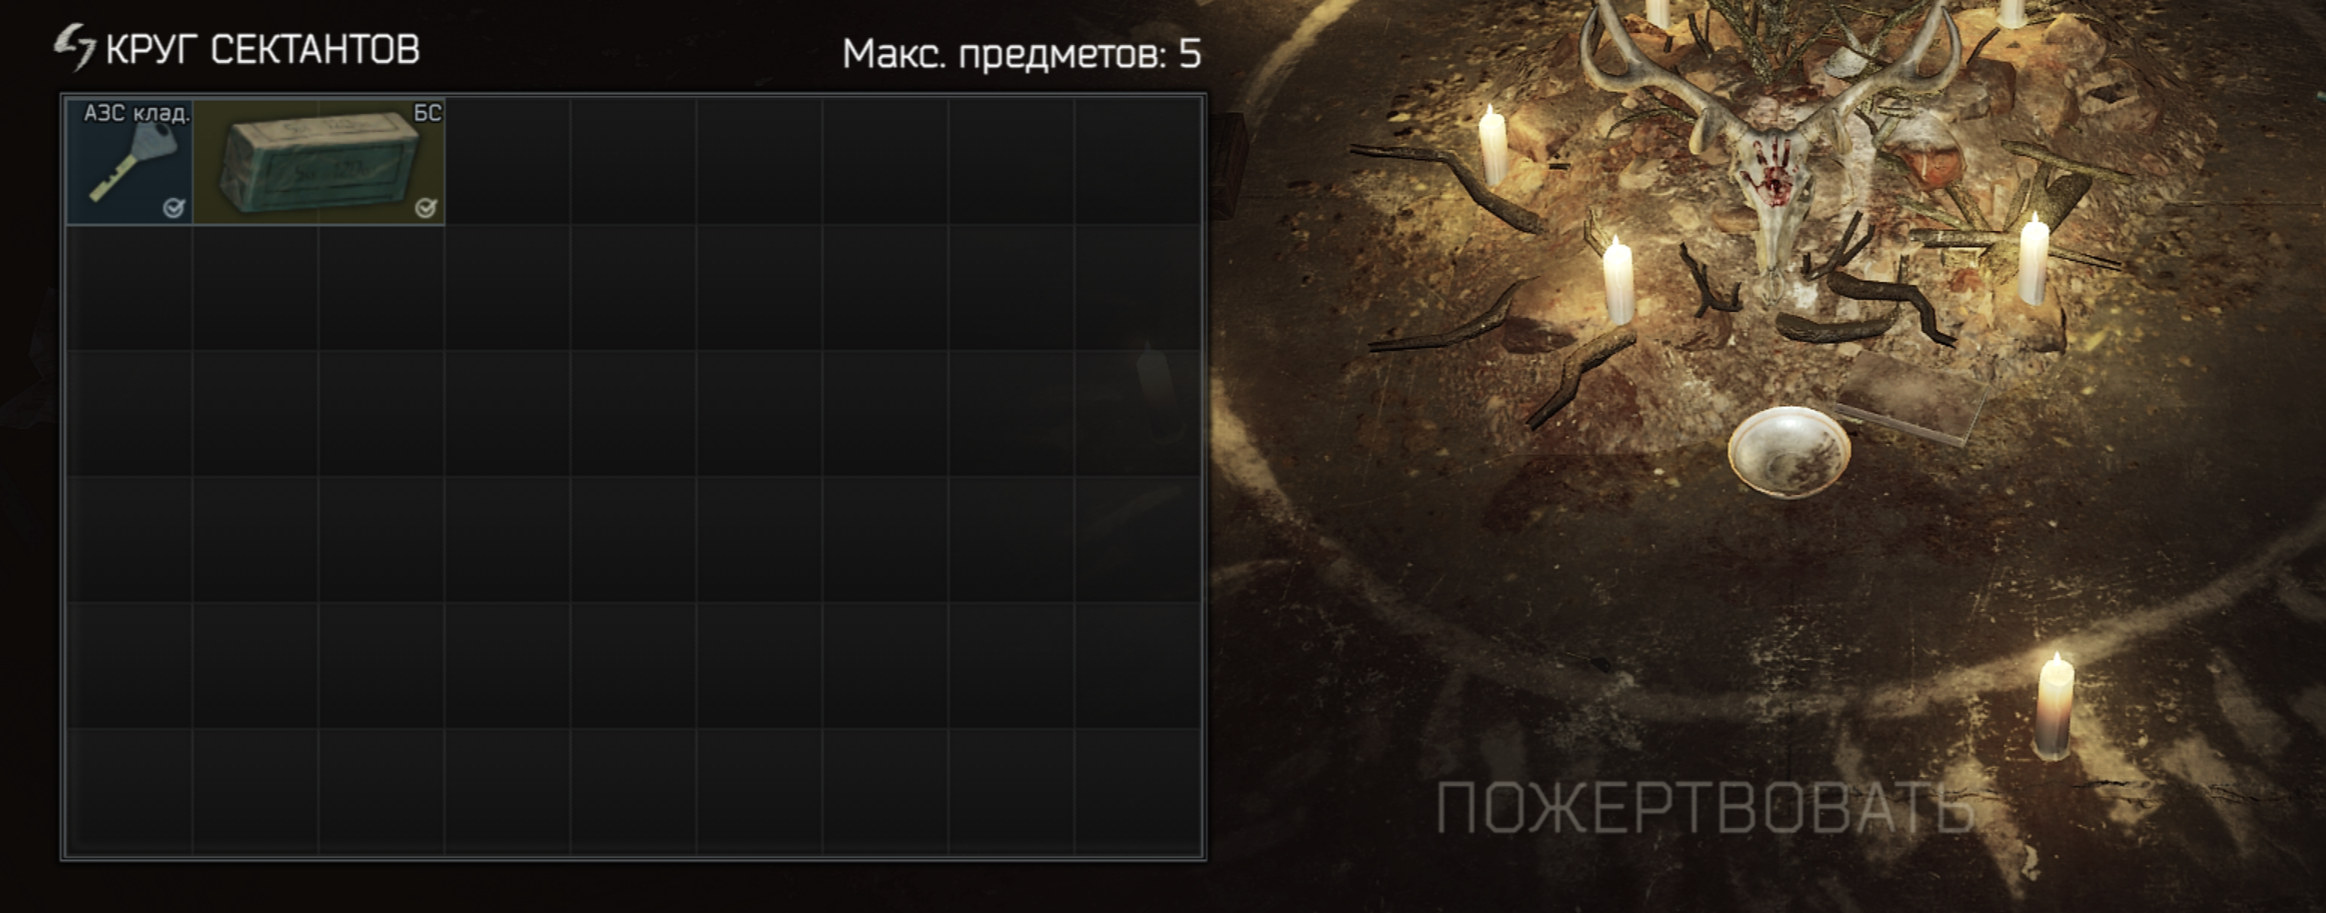The width and height of the screenshot is (2326, 913).
Task: Click the candle nearest the skull's left side
Action: tap(1617, 280)
